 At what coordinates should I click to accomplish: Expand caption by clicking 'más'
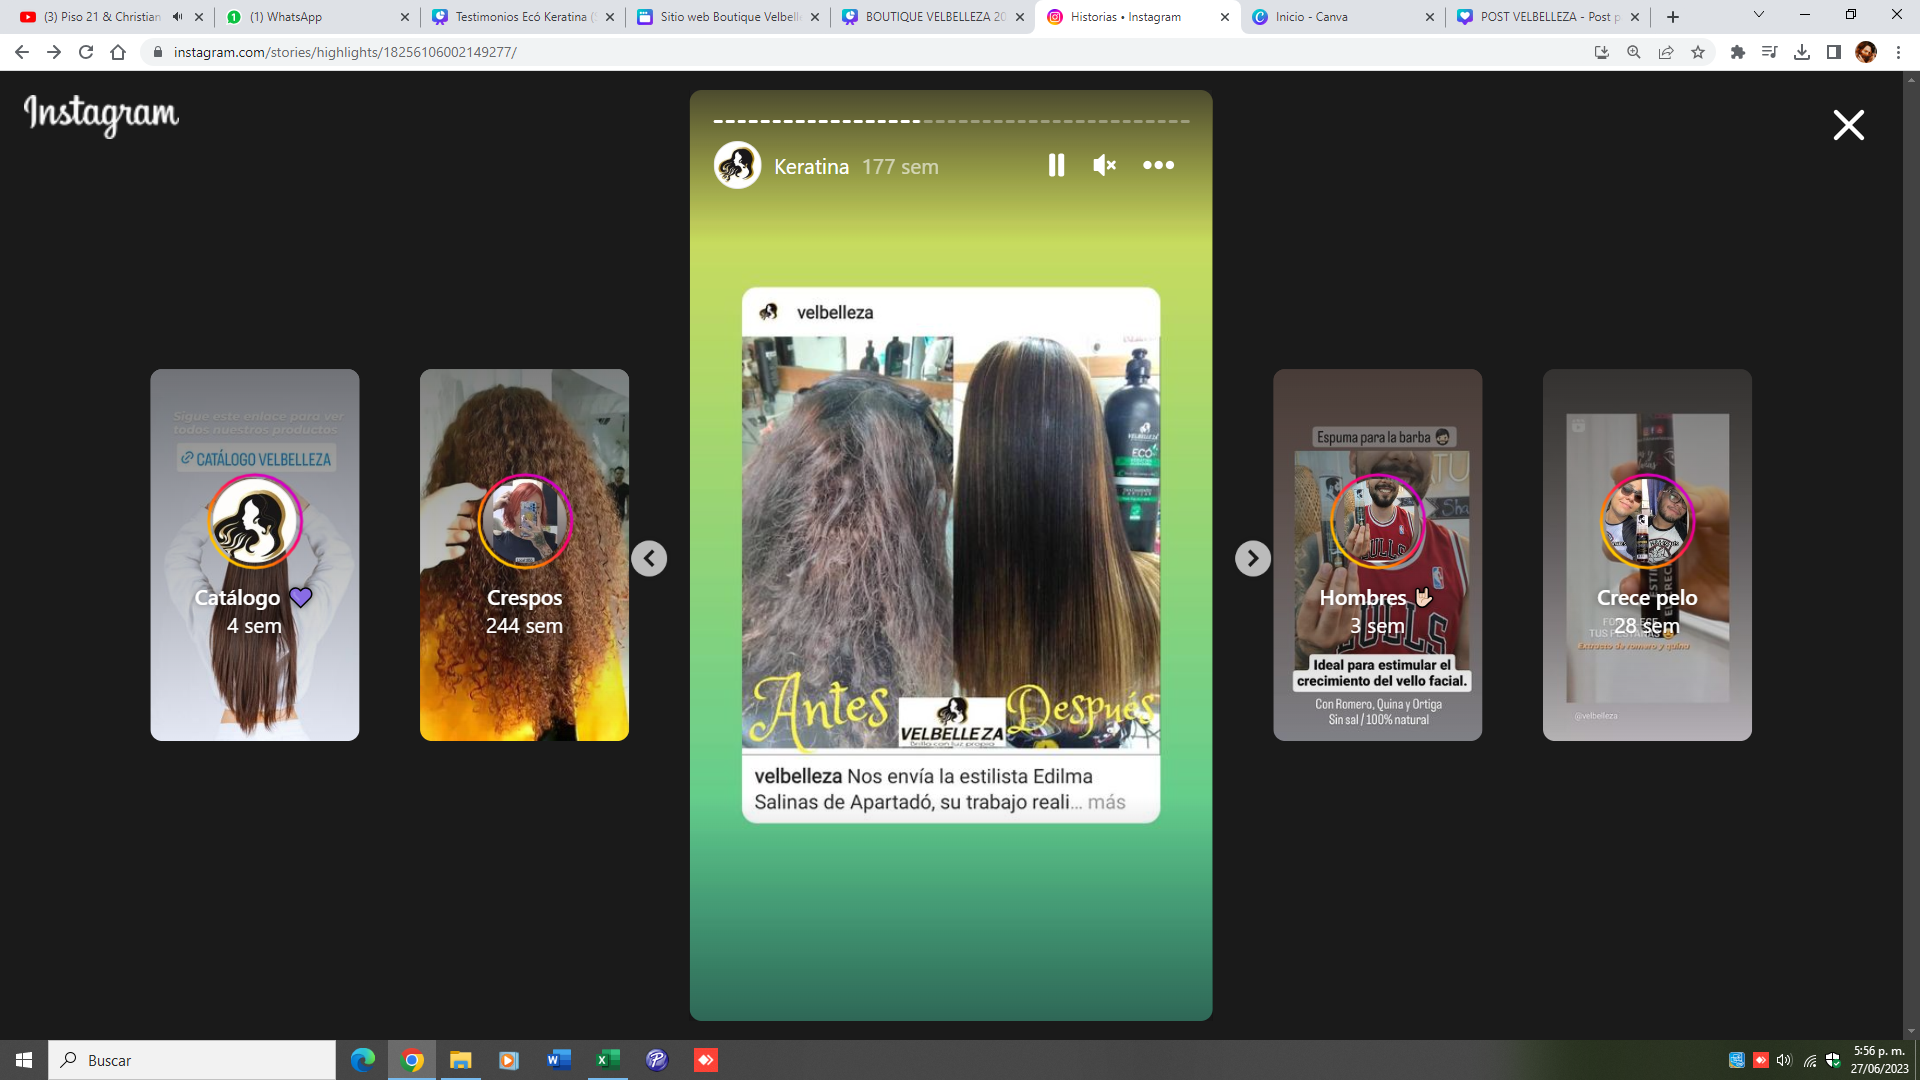click(1106, 802)
